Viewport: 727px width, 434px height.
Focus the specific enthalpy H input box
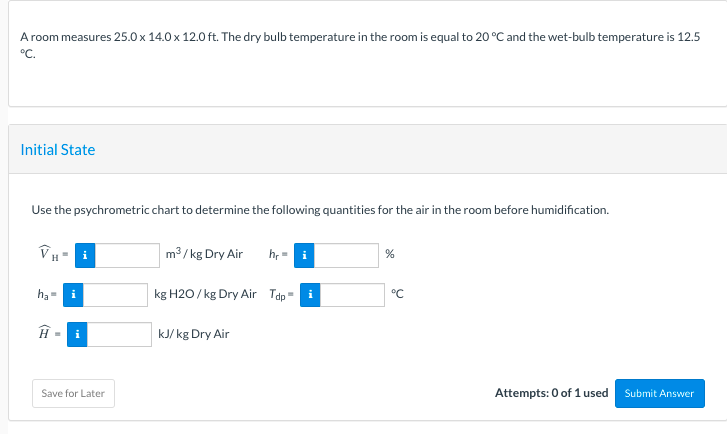(116, 333)
